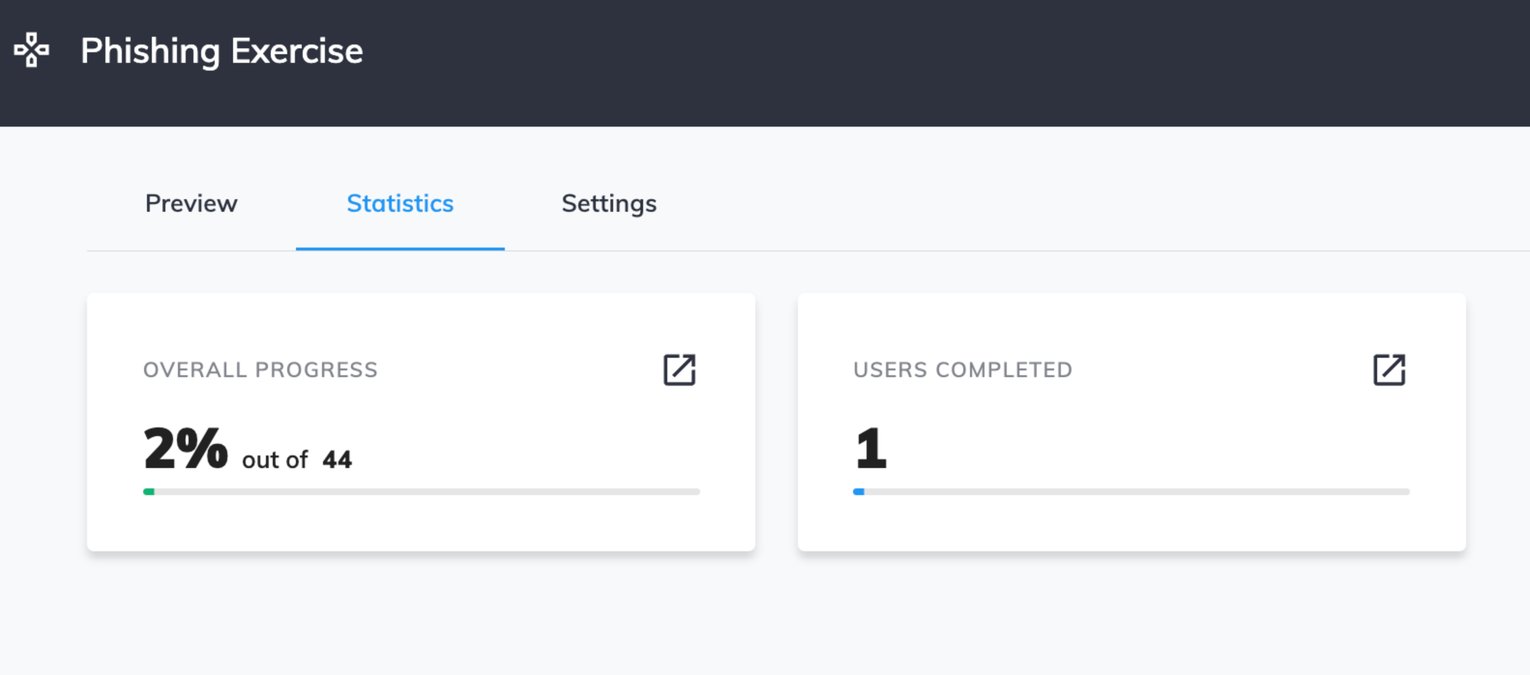This screenshot has height=675, width=1530.
Task: Click the Users Completed progress bar
Action: [x=1130, y=491]
